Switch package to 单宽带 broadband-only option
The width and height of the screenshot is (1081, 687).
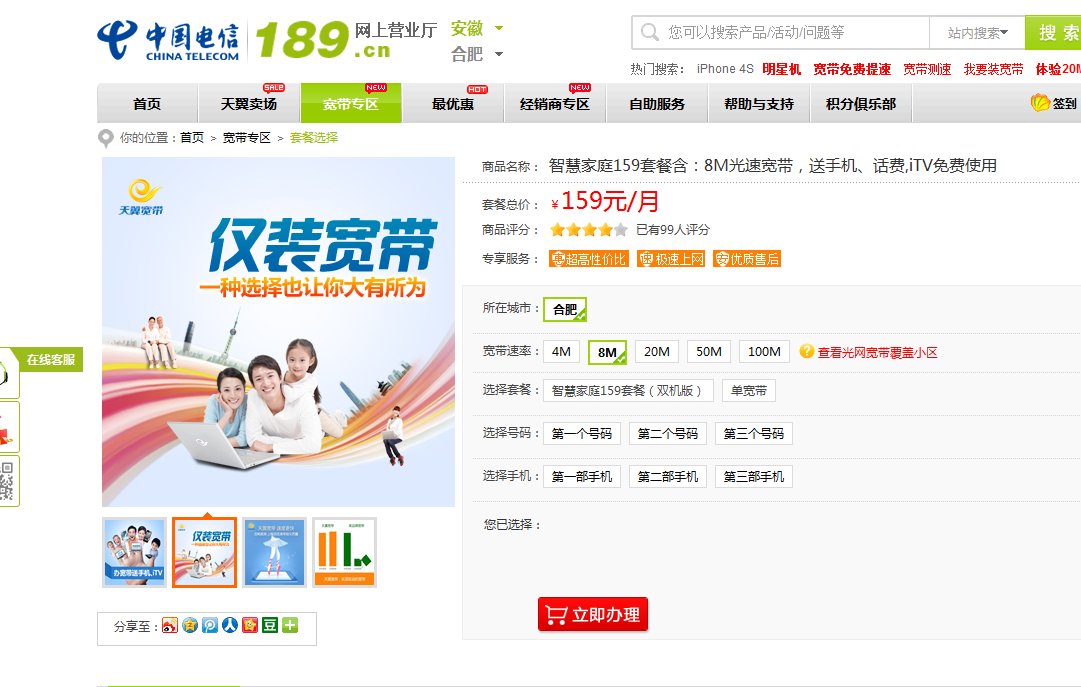pos(748,390)
